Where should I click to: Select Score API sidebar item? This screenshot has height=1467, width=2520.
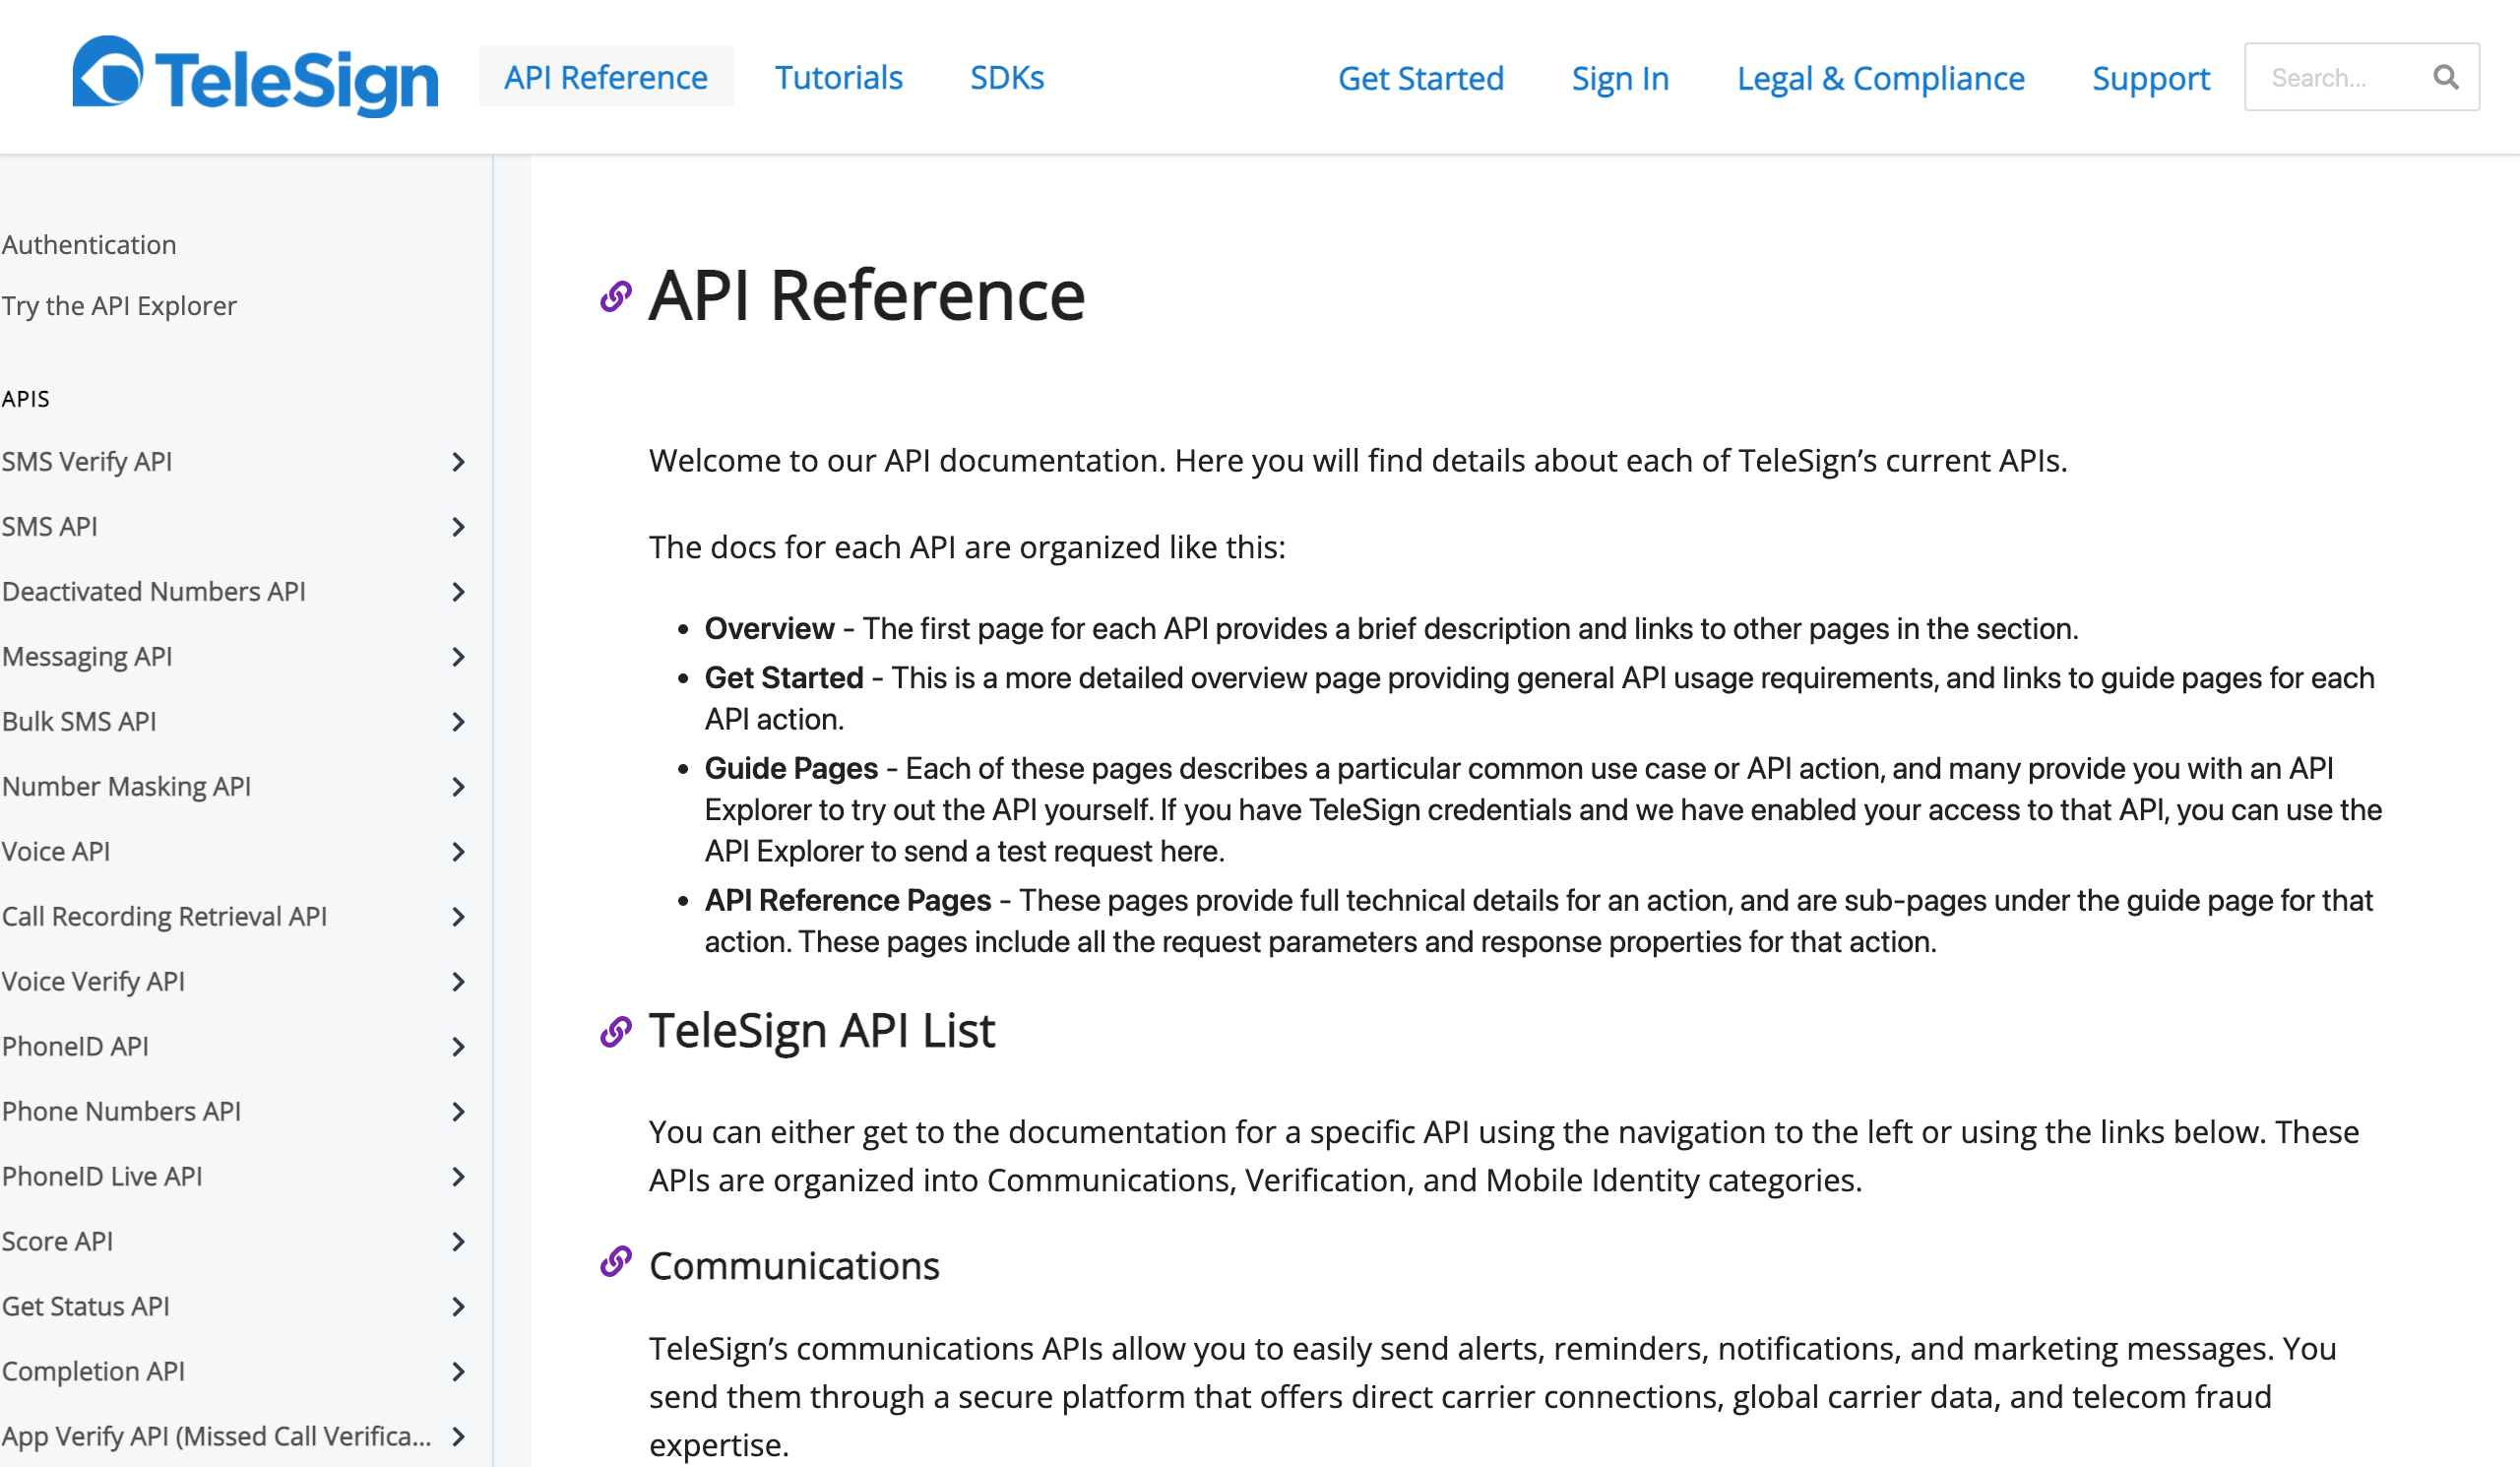coord(57,1242)
